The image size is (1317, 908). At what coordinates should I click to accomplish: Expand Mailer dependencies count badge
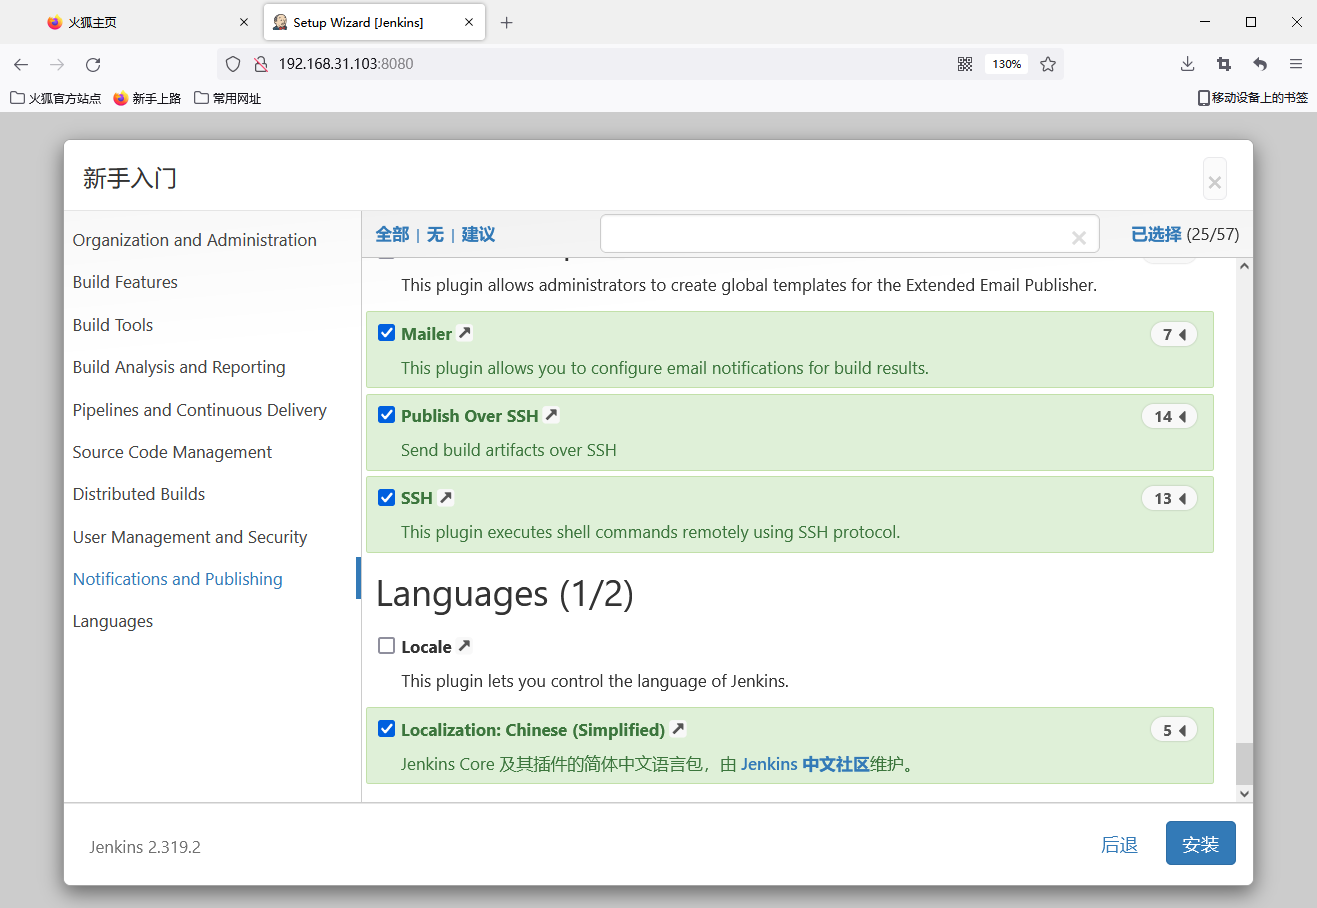click(x=1173, y=334)
